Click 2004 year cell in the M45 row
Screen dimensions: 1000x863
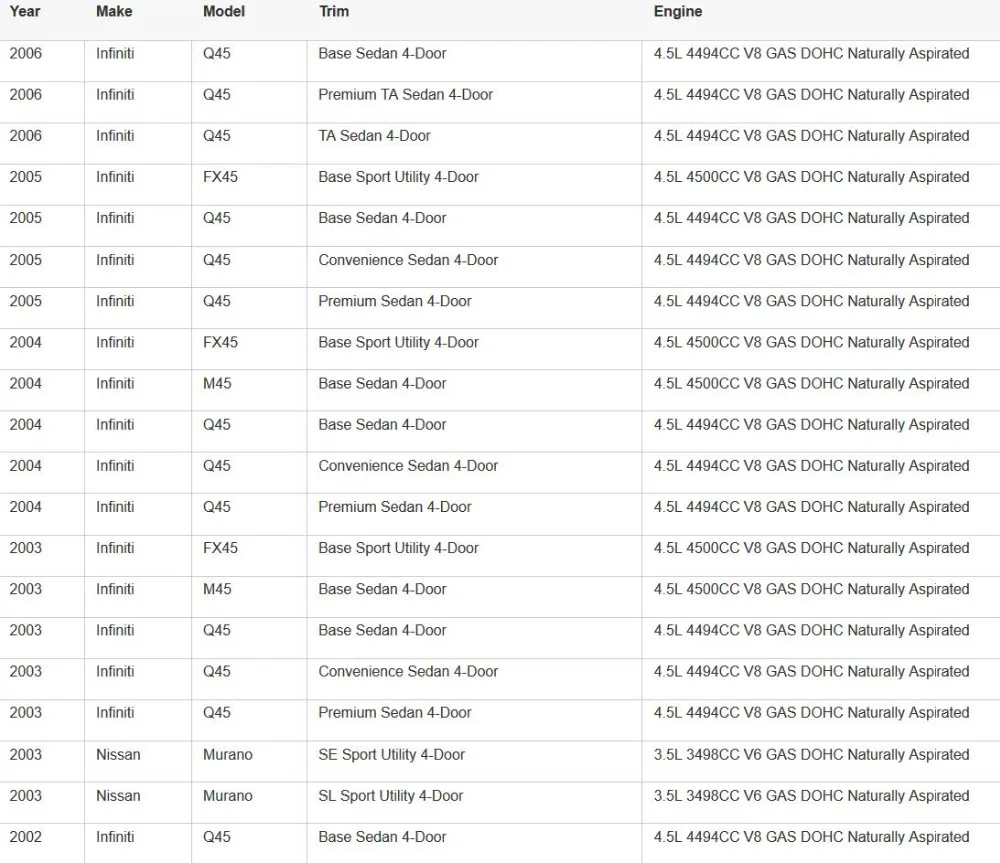26,383
